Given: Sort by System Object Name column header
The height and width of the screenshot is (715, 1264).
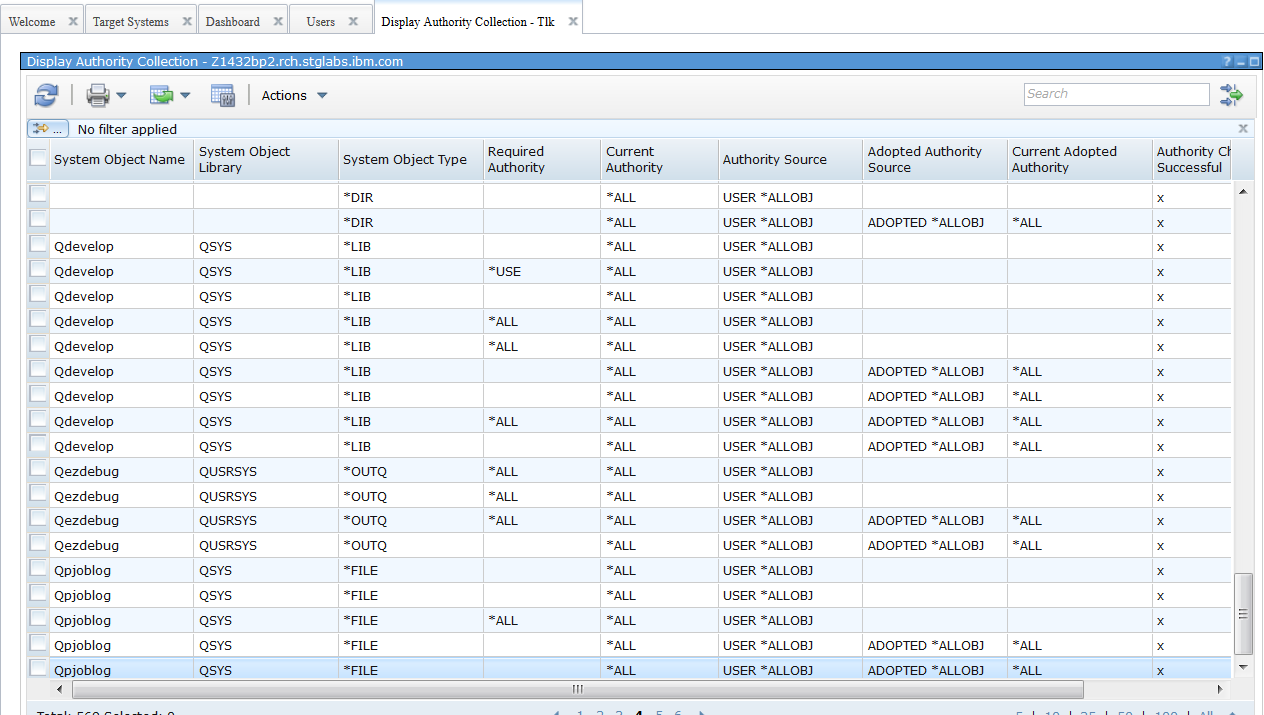Looking at the screenshot, I should (119, 159).
